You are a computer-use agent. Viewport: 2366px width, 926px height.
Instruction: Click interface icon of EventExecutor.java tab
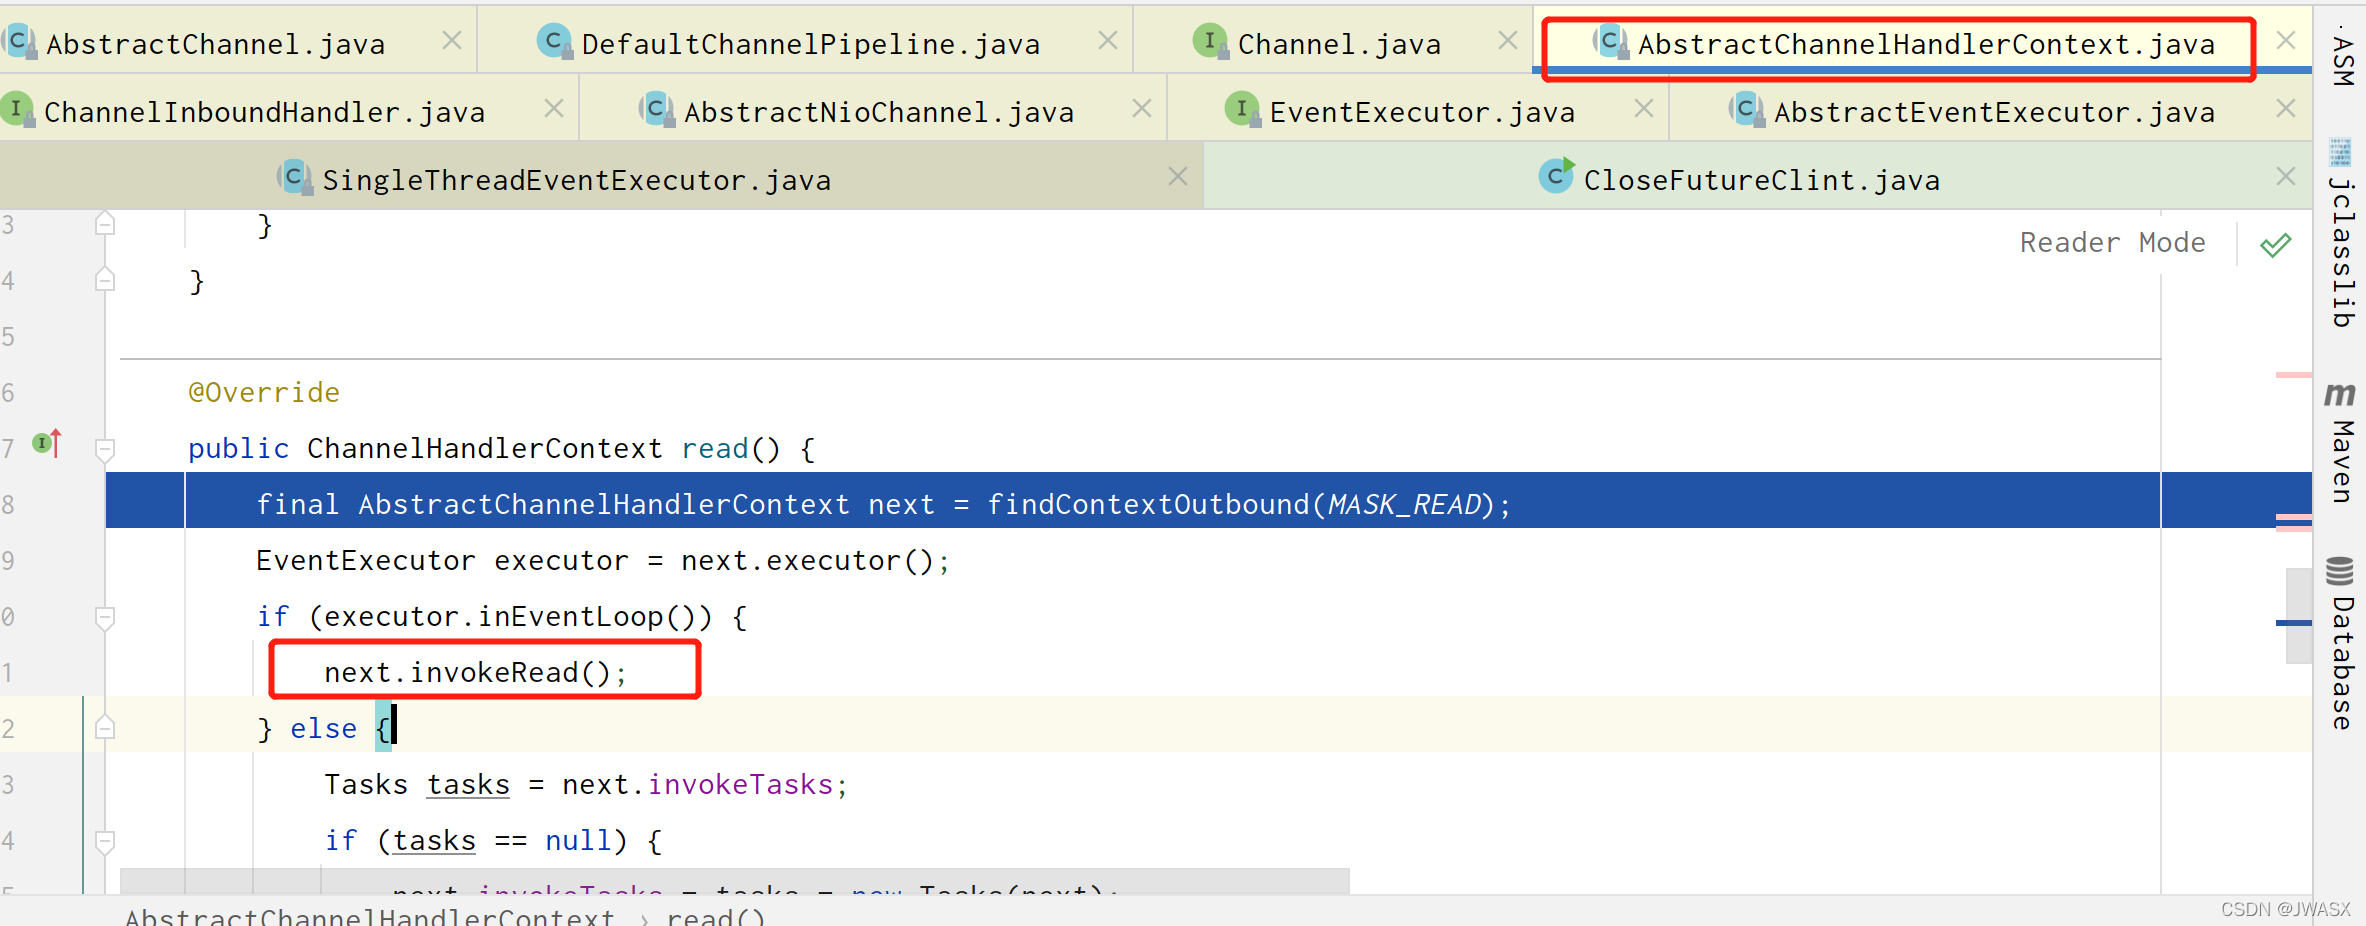[1243, 110]
